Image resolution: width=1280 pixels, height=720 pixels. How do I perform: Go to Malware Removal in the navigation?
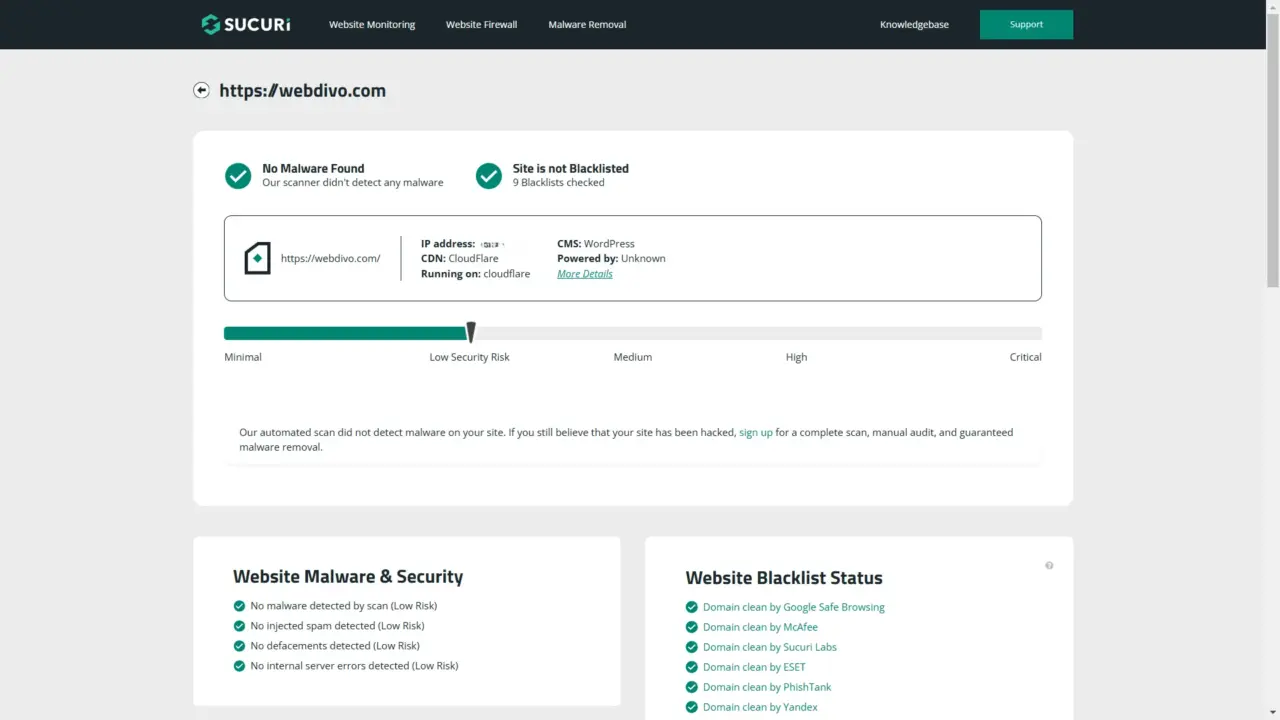tap(587, 25)
